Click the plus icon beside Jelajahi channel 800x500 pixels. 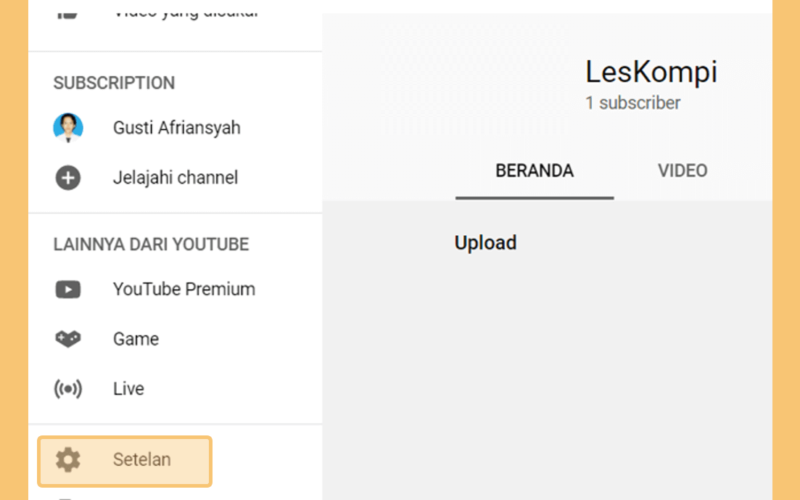(x=68, y=178)
